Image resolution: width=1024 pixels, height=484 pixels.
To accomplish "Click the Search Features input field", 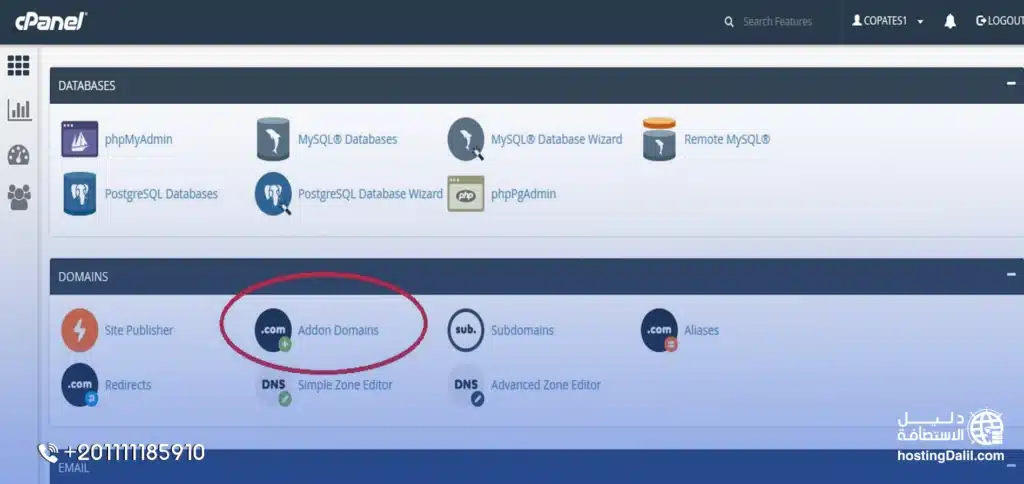I will (x=778, y=21).
